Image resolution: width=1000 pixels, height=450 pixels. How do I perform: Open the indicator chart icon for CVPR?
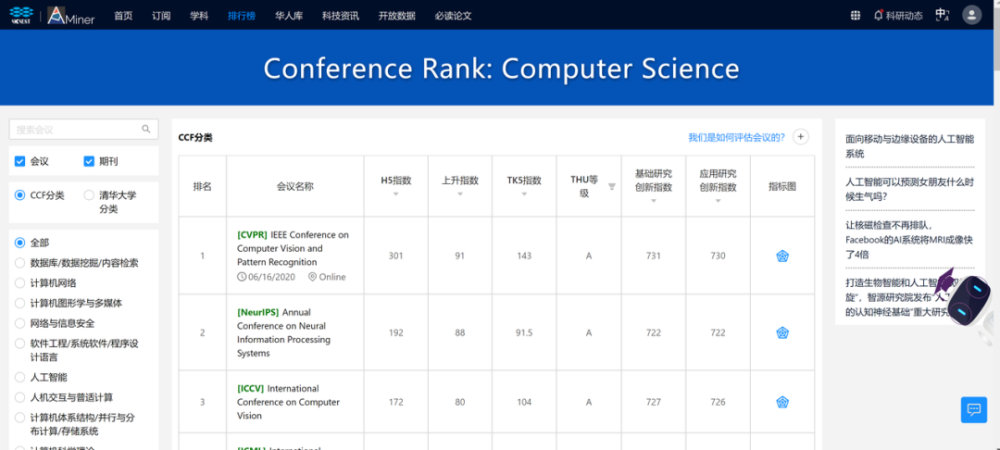coord(783,256)
